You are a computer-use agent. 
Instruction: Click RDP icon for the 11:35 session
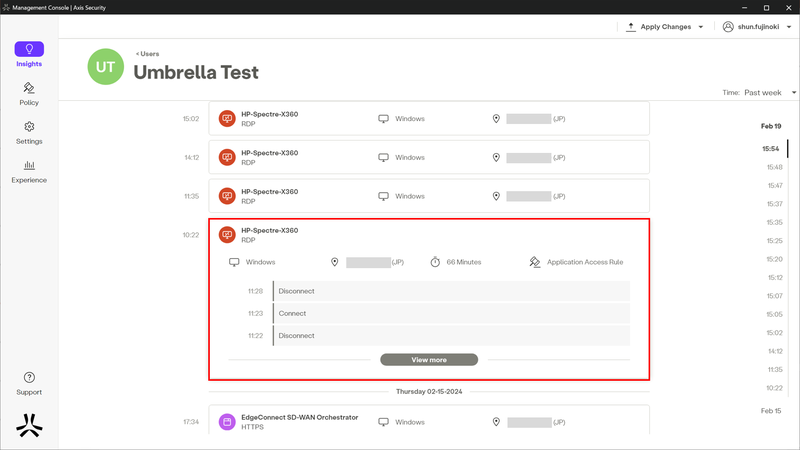click(x=227, y=196)
